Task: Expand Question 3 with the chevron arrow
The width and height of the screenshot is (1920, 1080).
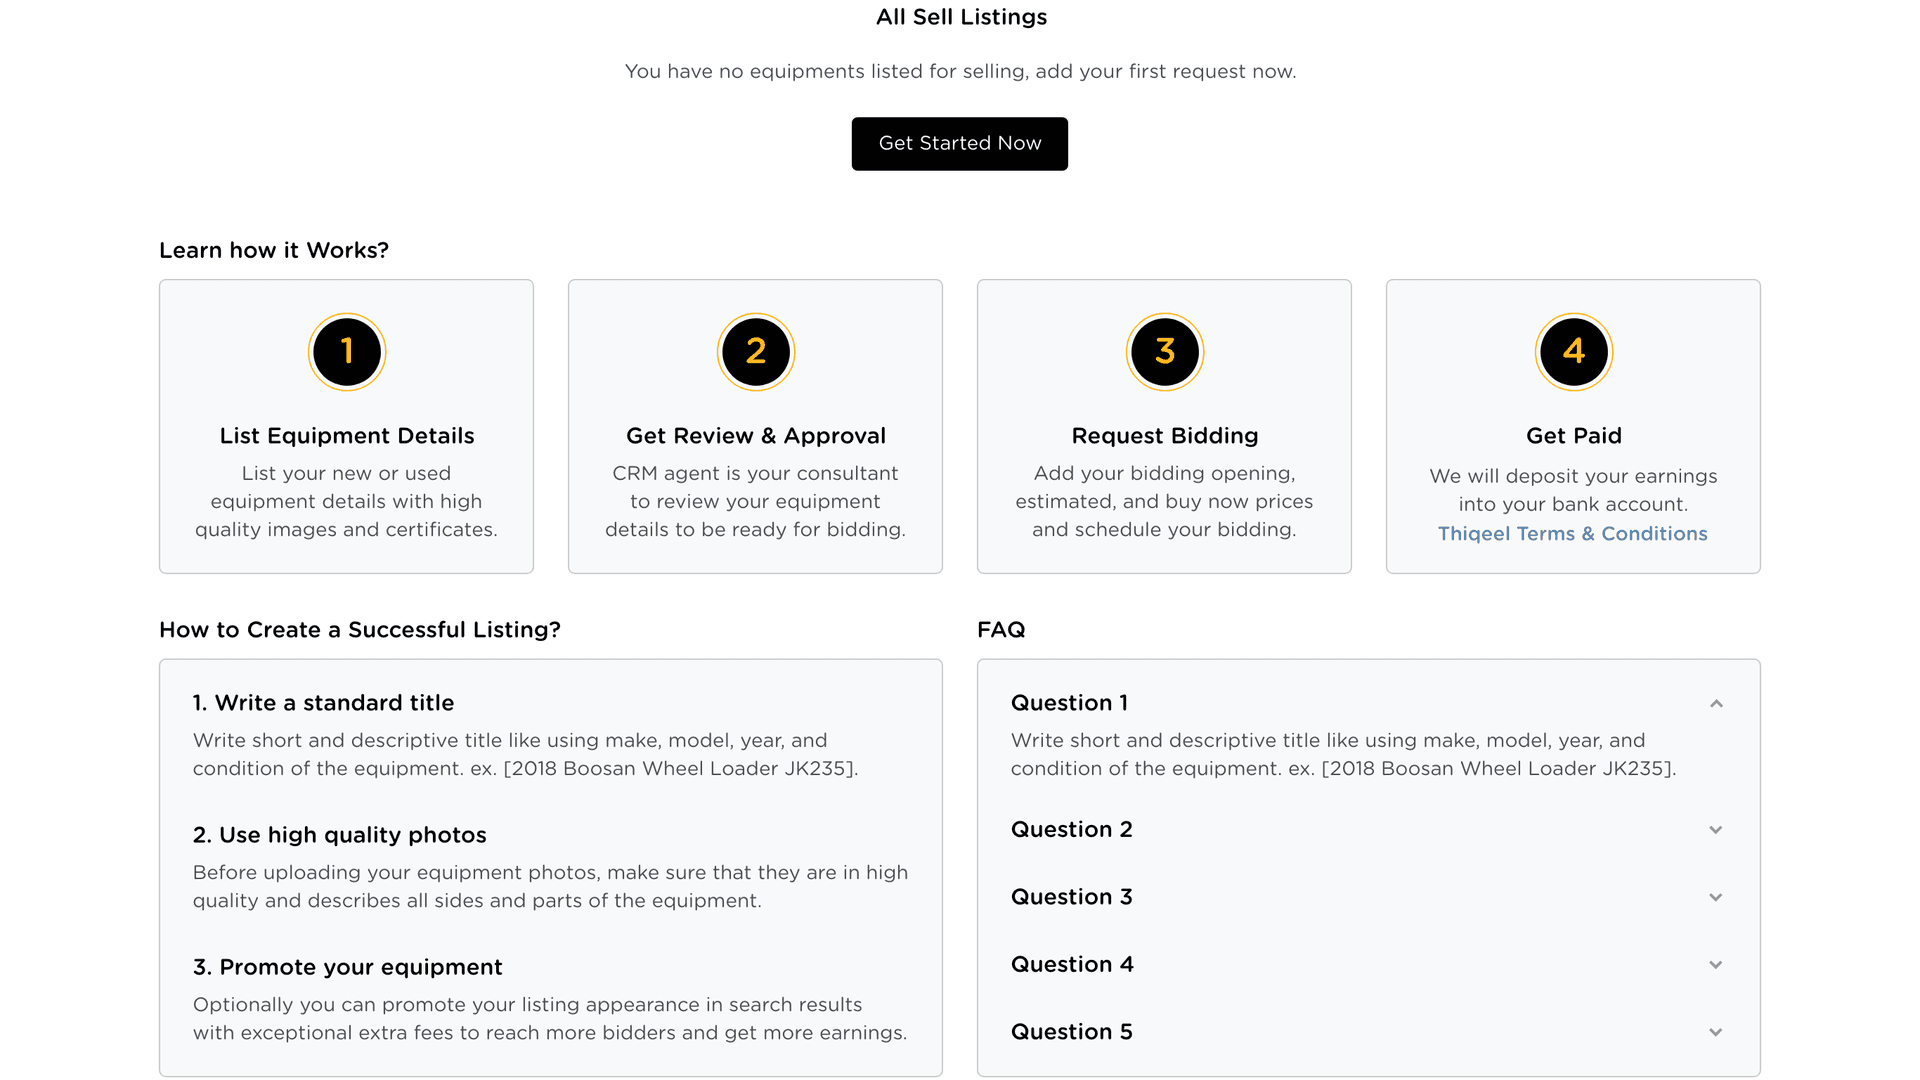Action: (1716, 898)
